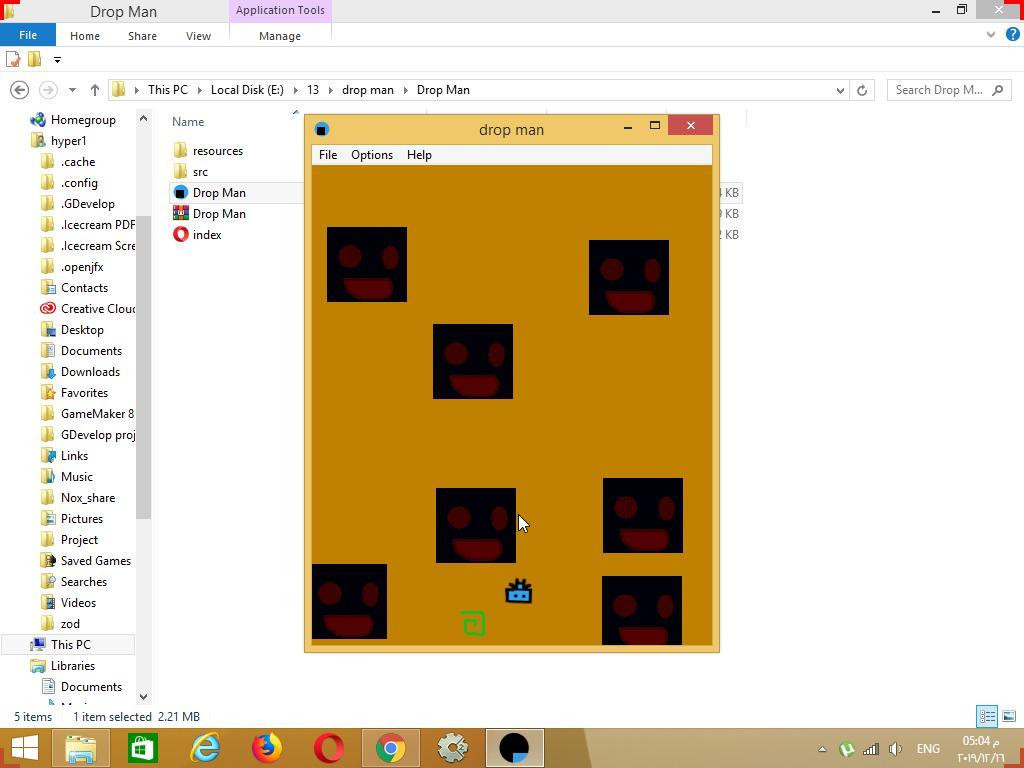Expand the ribbon with the chevron

coord(991,35)
